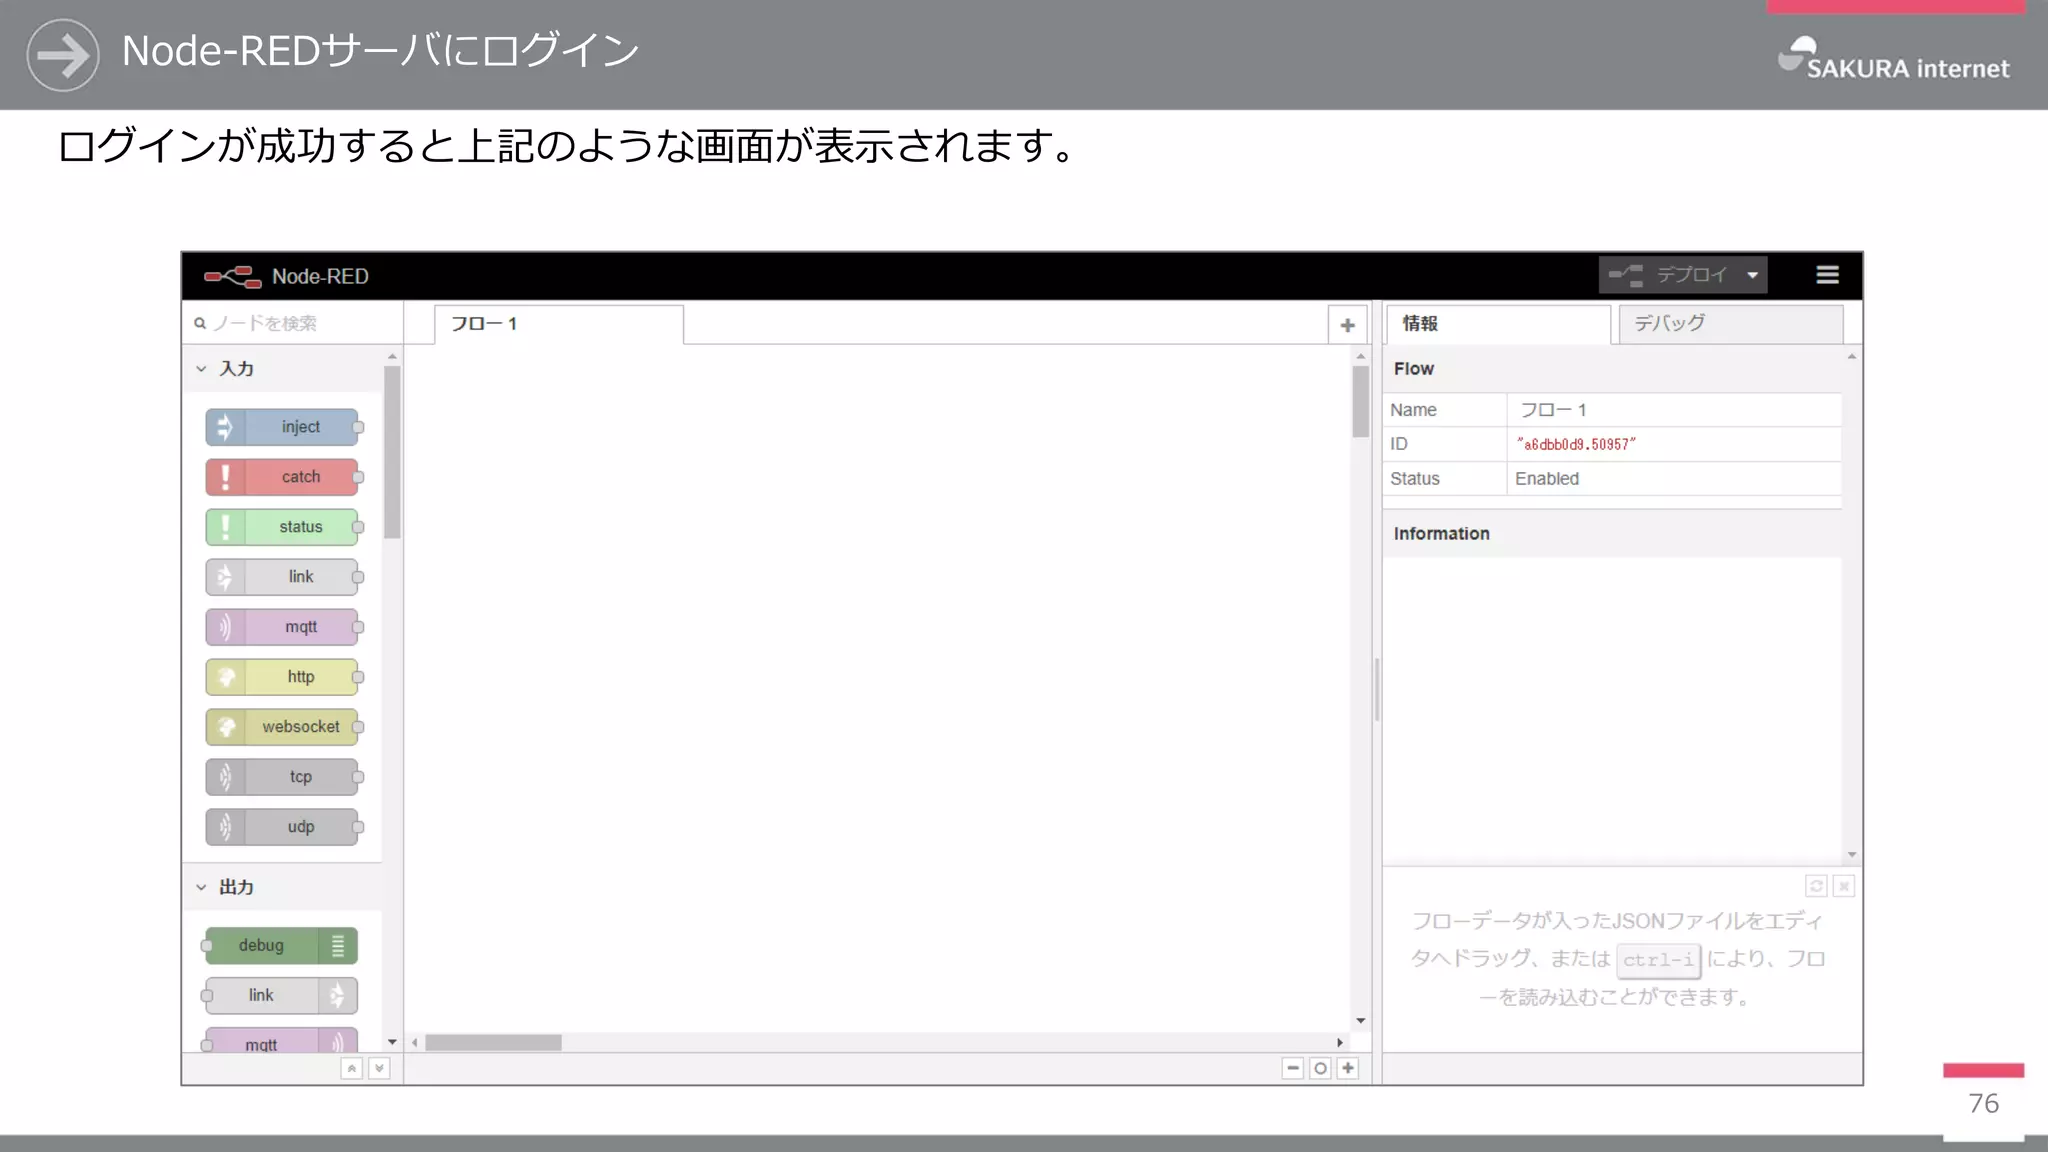
Task: Zoom out the workspace
Action: [x=1293, y=1068]
